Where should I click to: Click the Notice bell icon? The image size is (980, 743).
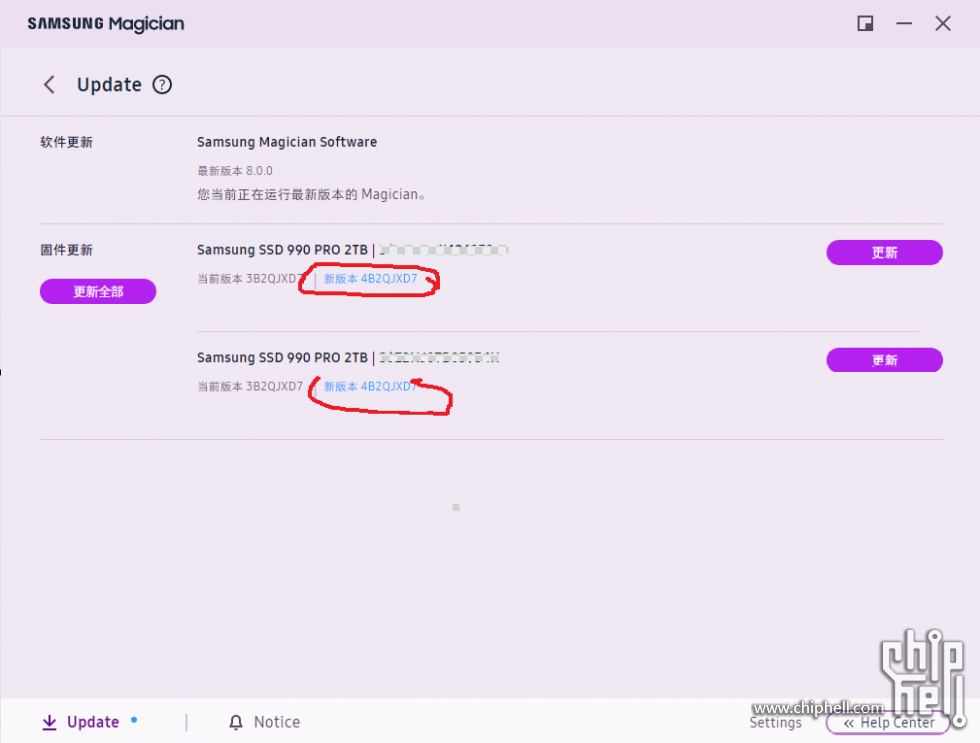coord(236,722)
